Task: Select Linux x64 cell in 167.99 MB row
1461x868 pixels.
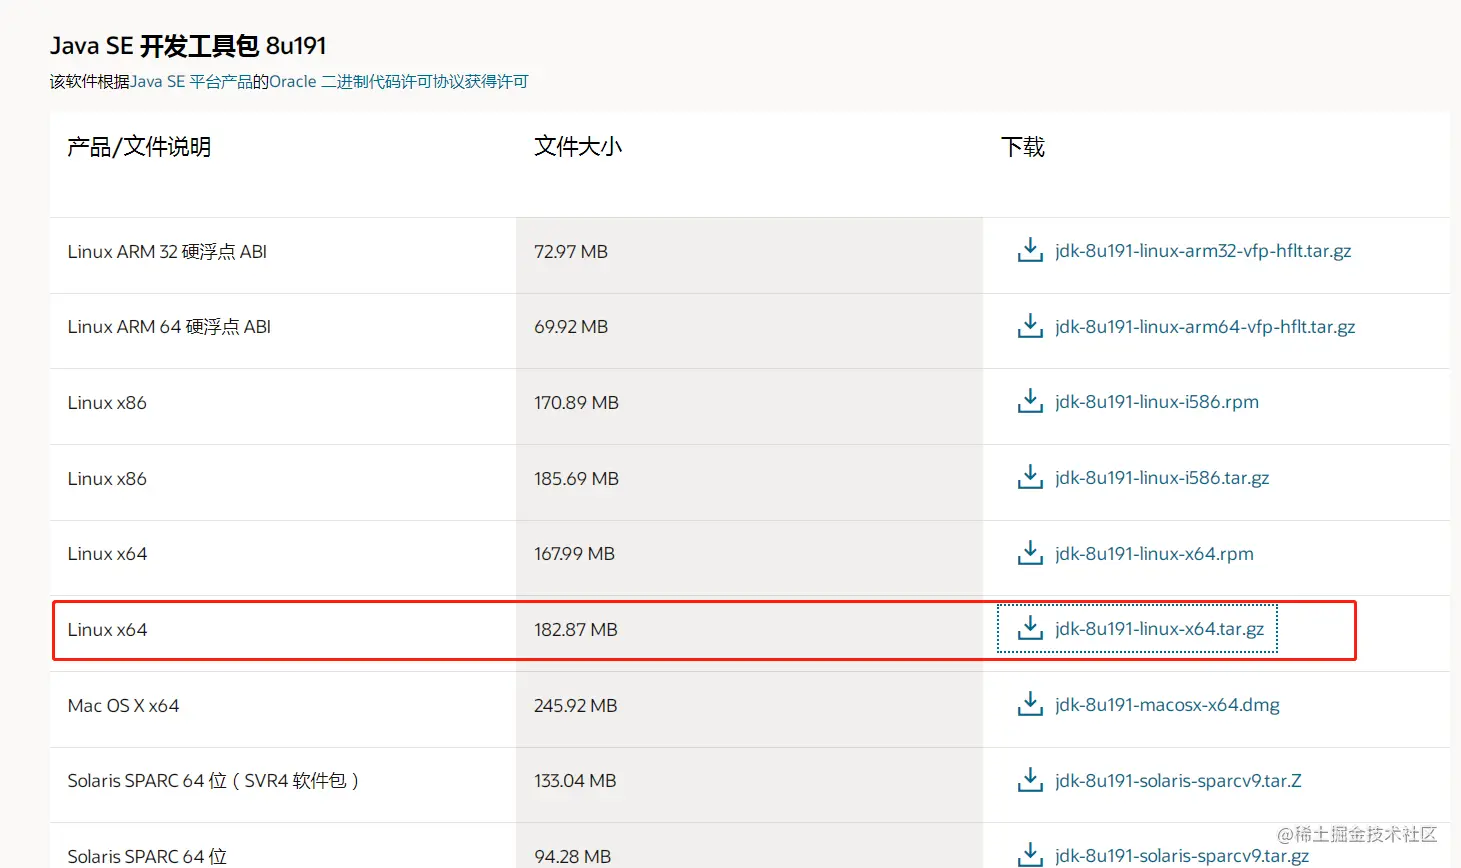Action: pyautogui.click(x=107, y=554)
